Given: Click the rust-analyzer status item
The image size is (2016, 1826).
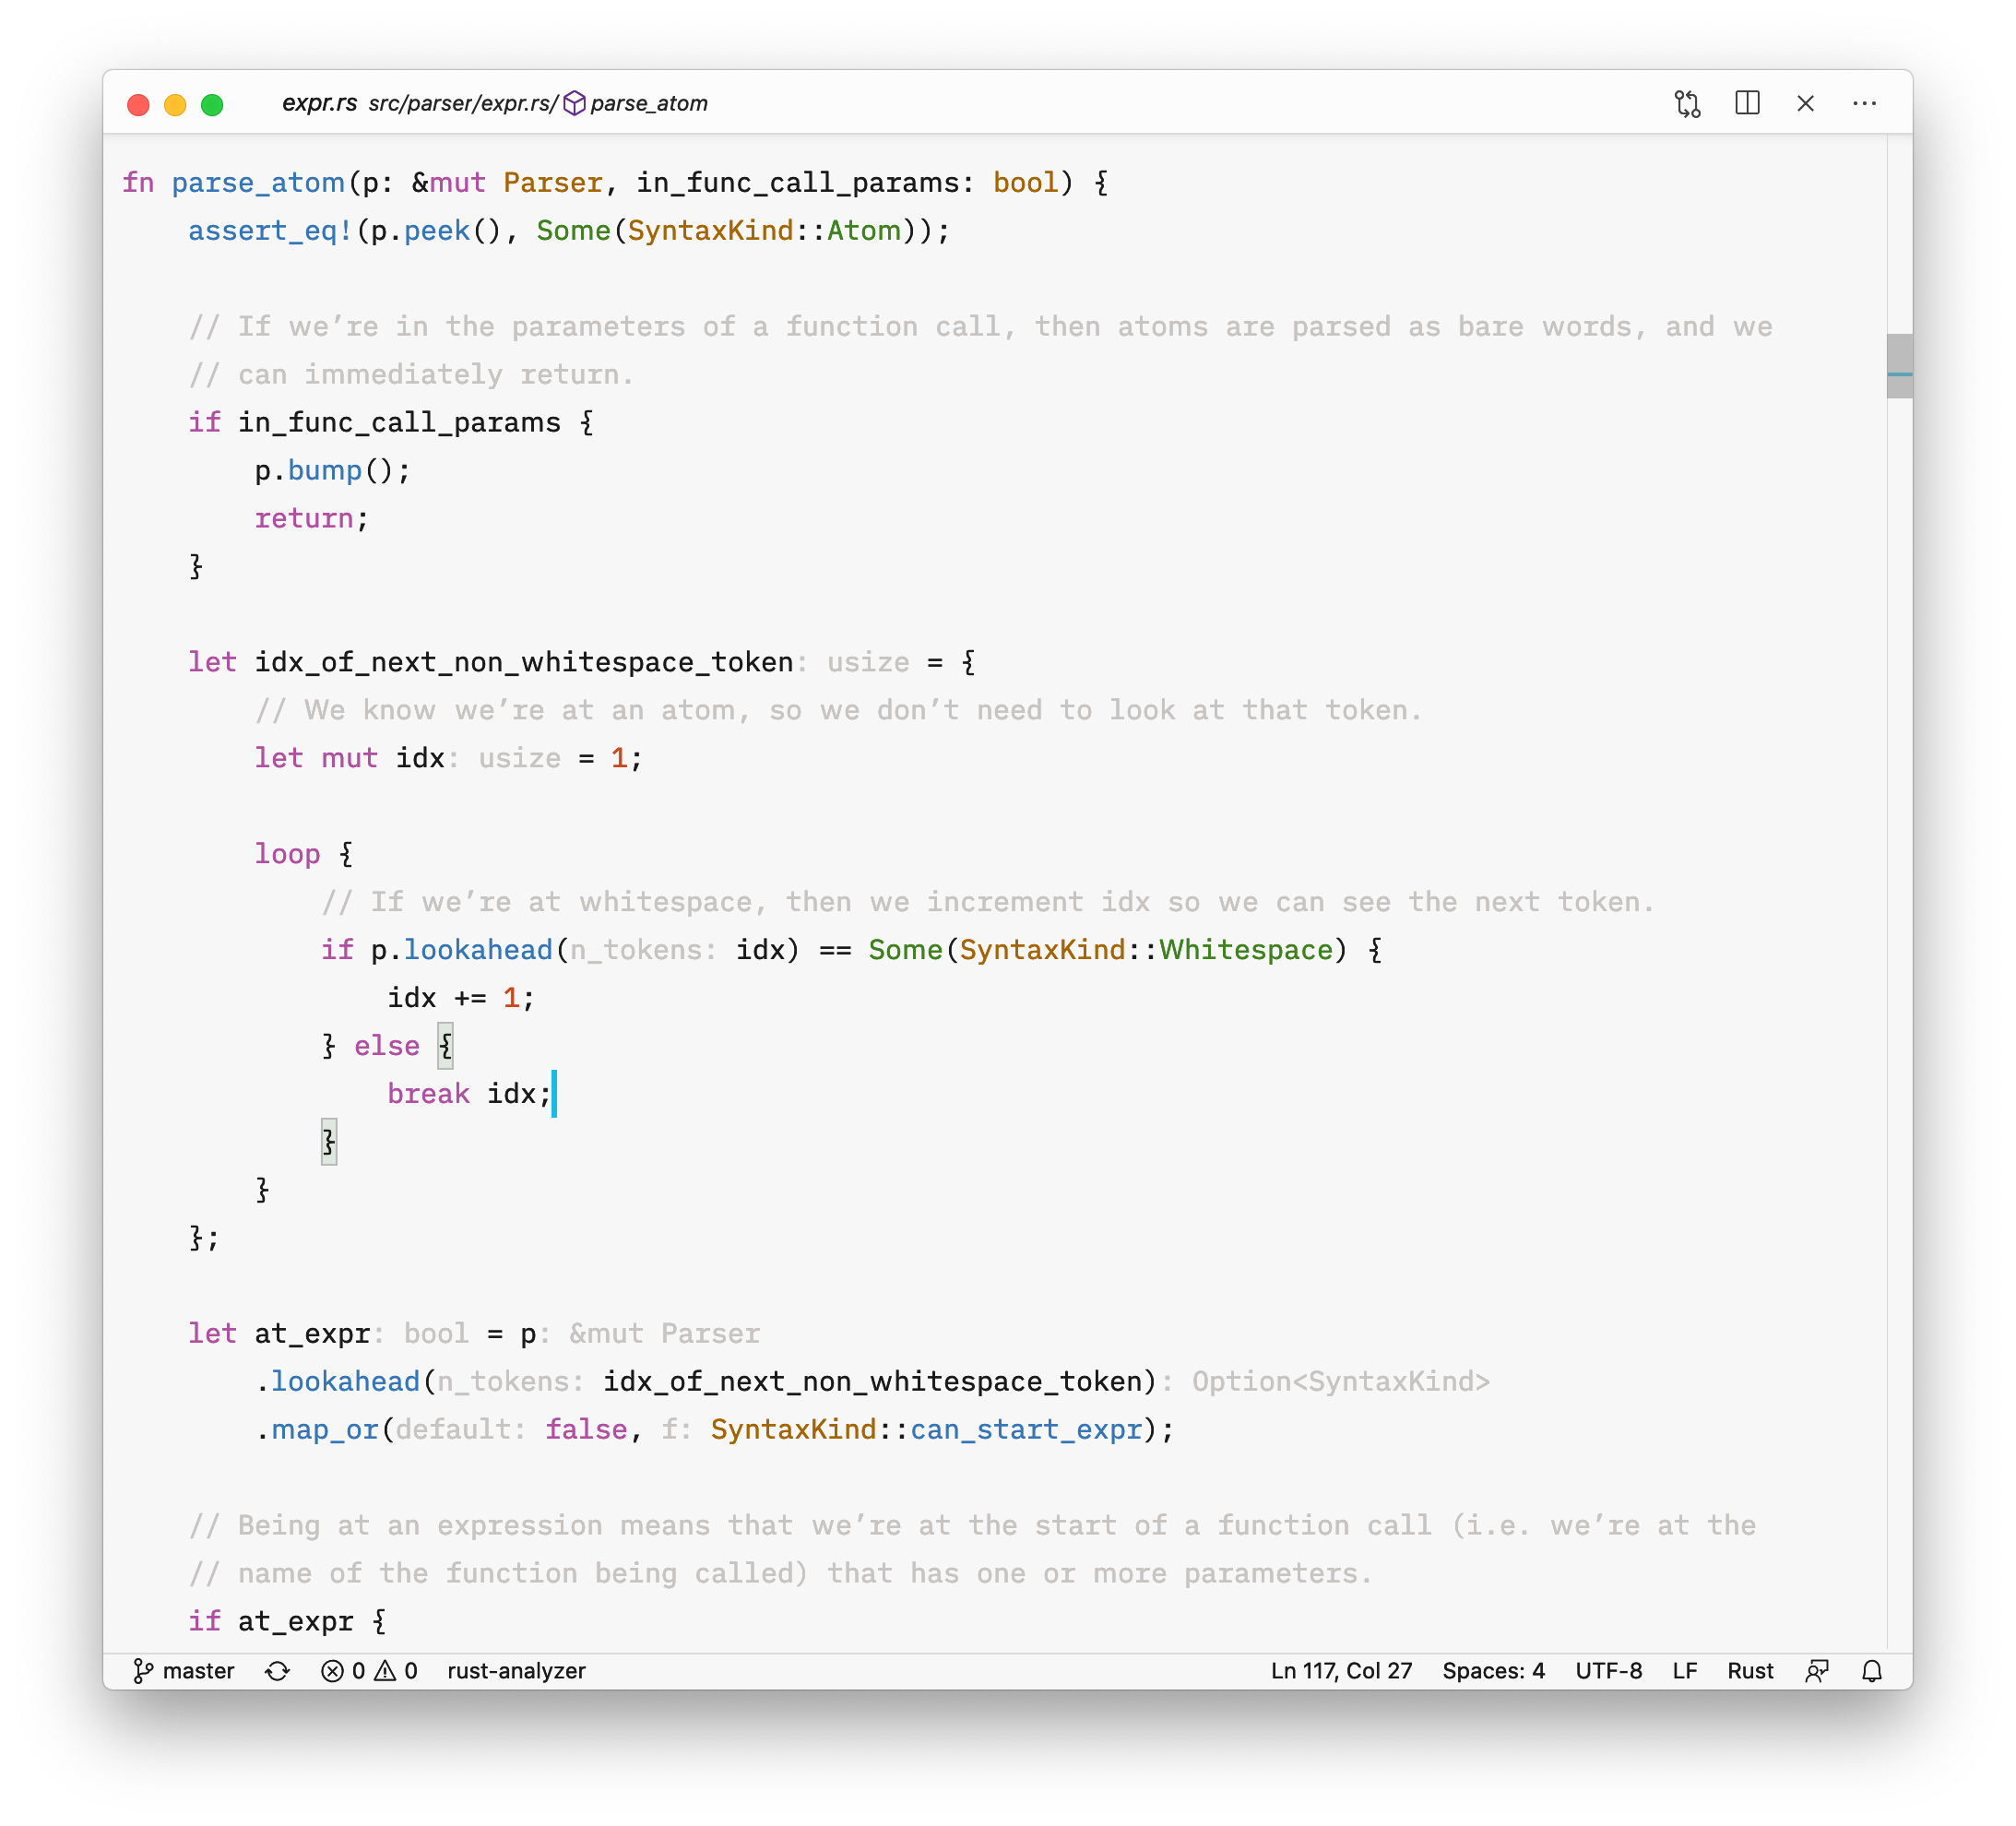Looking at the screenshot, I should click(516, 1671).
